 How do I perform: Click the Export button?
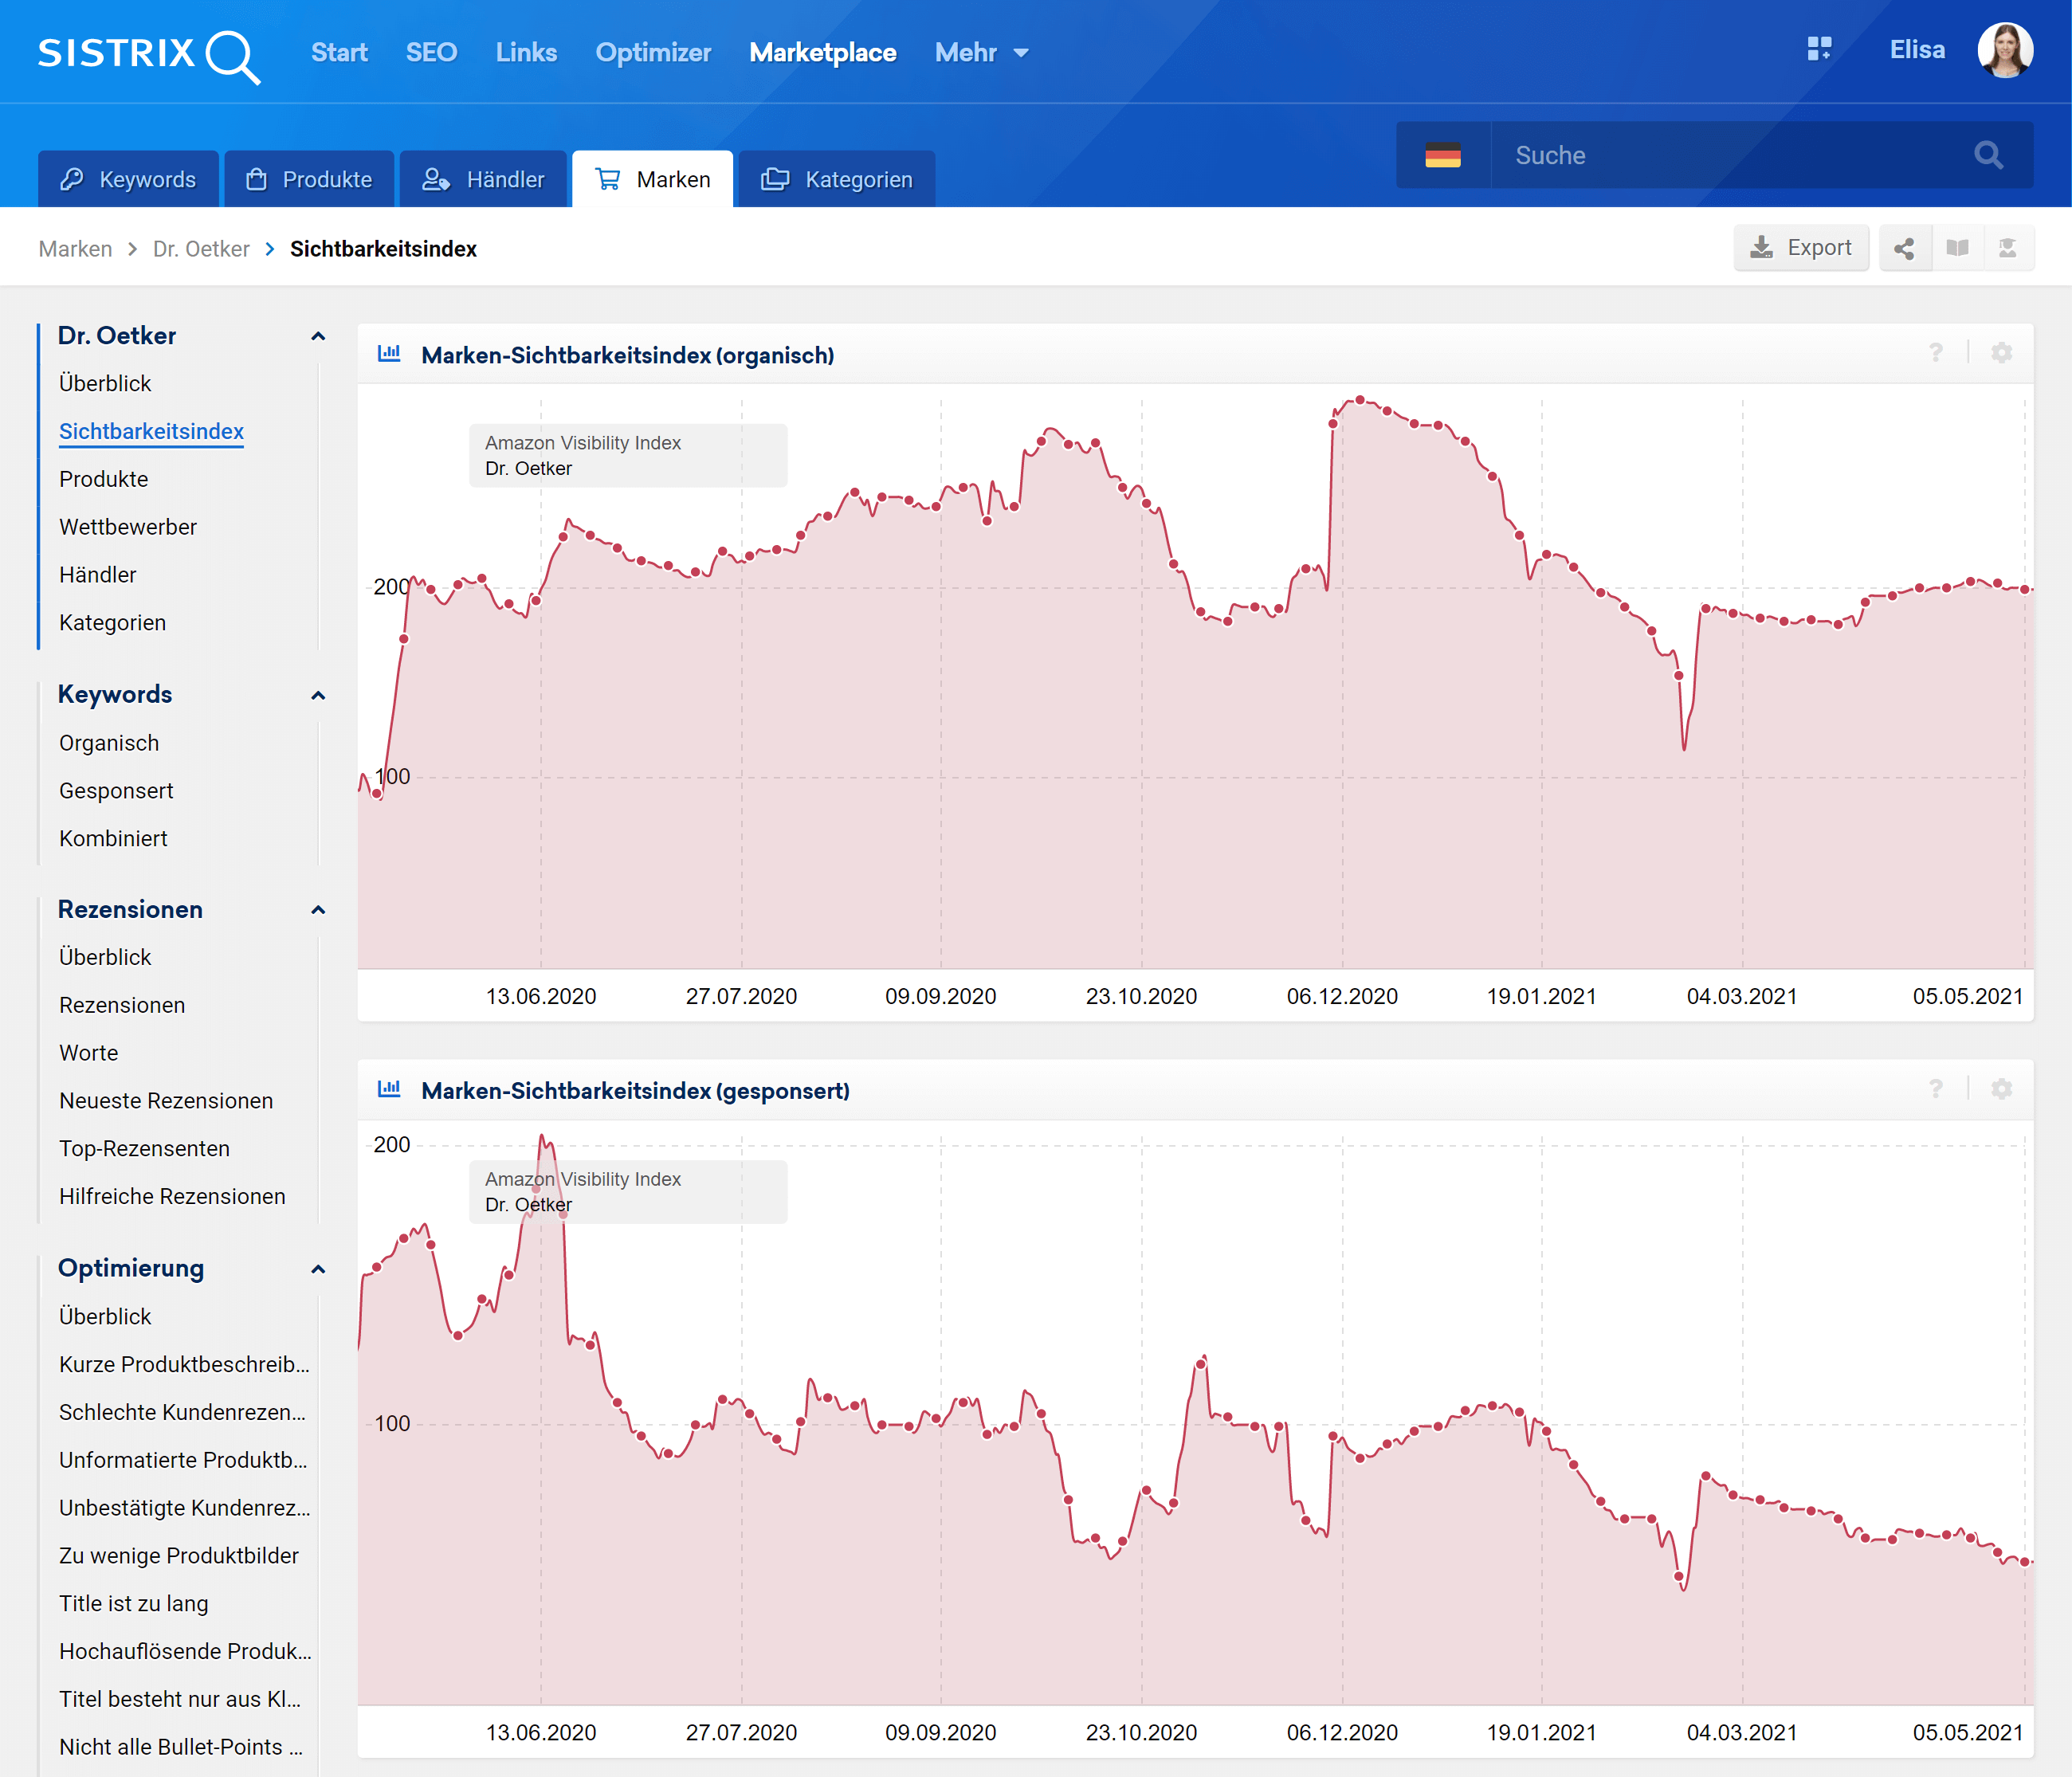1800,248
